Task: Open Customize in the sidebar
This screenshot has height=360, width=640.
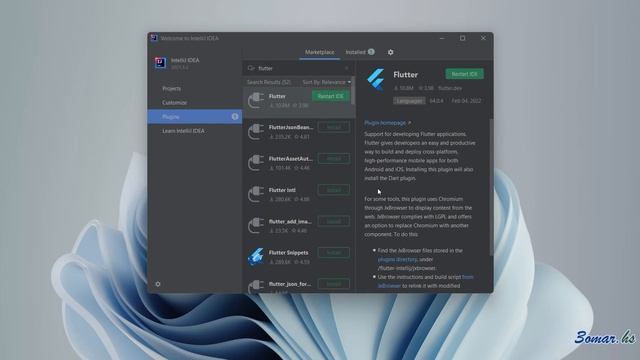Action: point(174,102)
